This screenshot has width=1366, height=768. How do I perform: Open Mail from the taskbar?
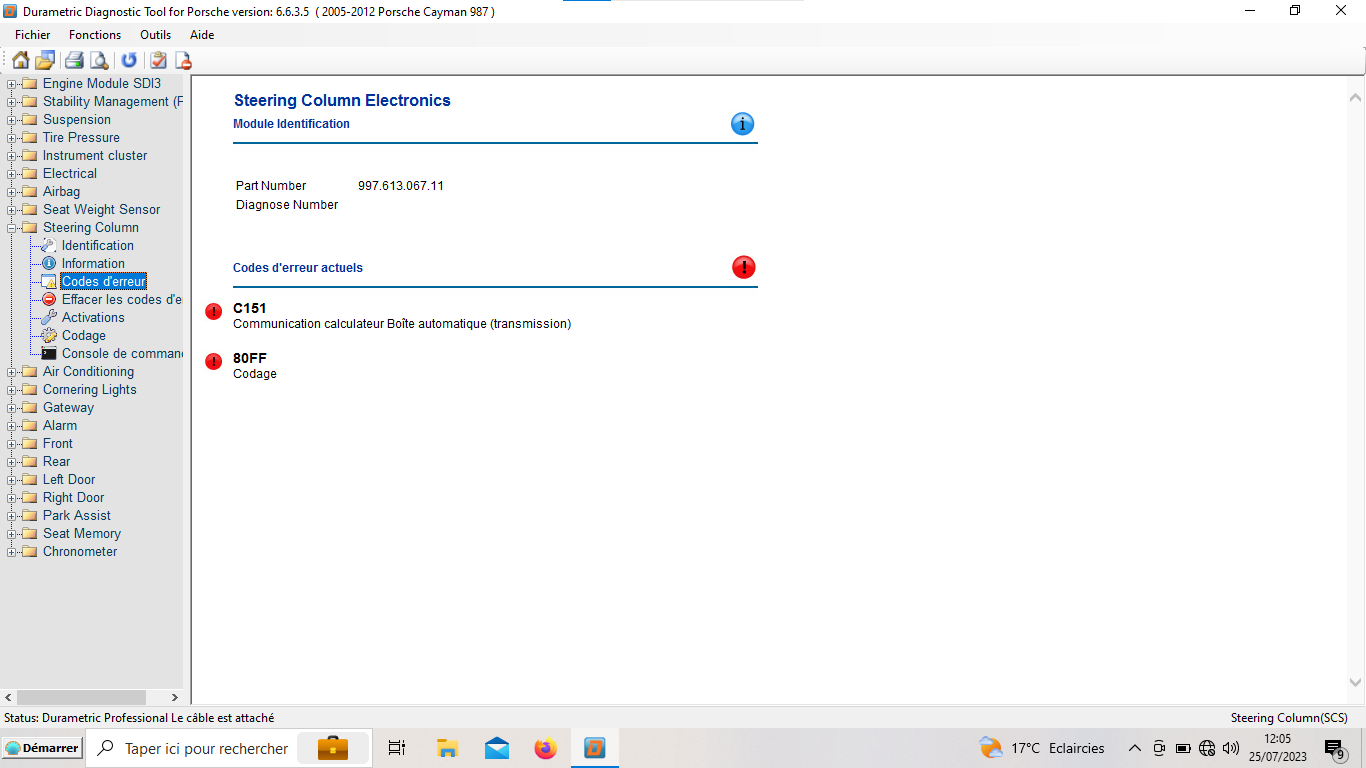tap(496, 748)
